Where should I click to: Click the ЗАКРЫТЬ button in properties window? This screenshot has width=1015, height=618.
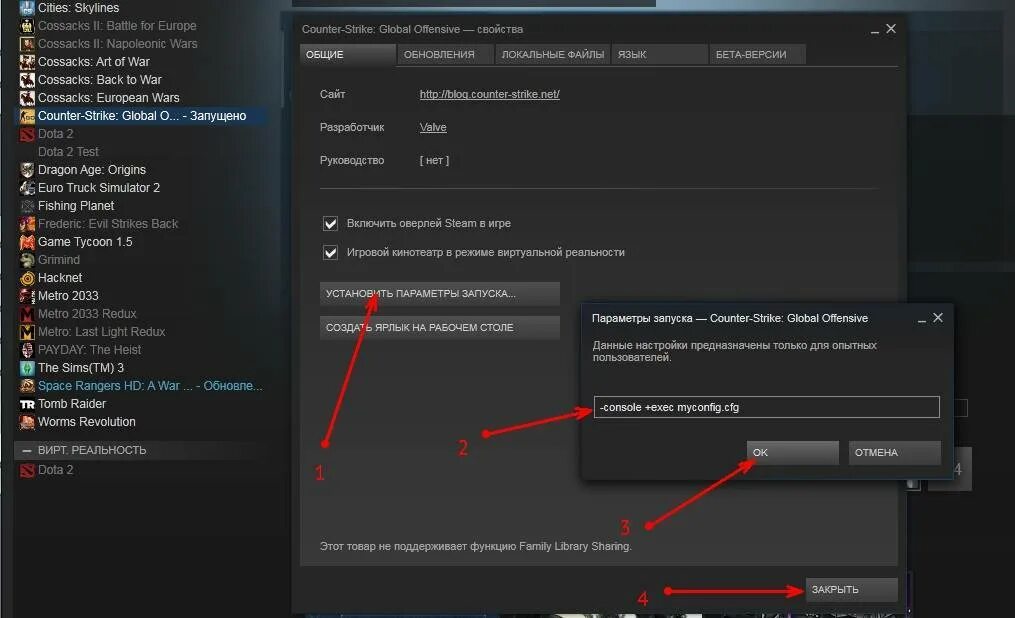[x=851, y=590]
